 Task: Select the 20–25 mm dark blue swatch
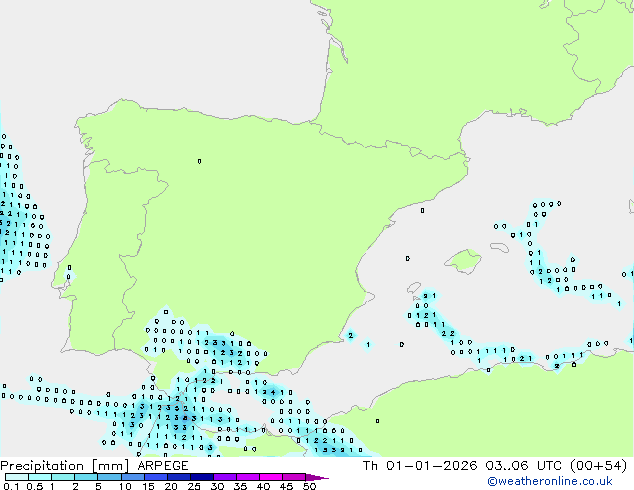click(179, 477)
